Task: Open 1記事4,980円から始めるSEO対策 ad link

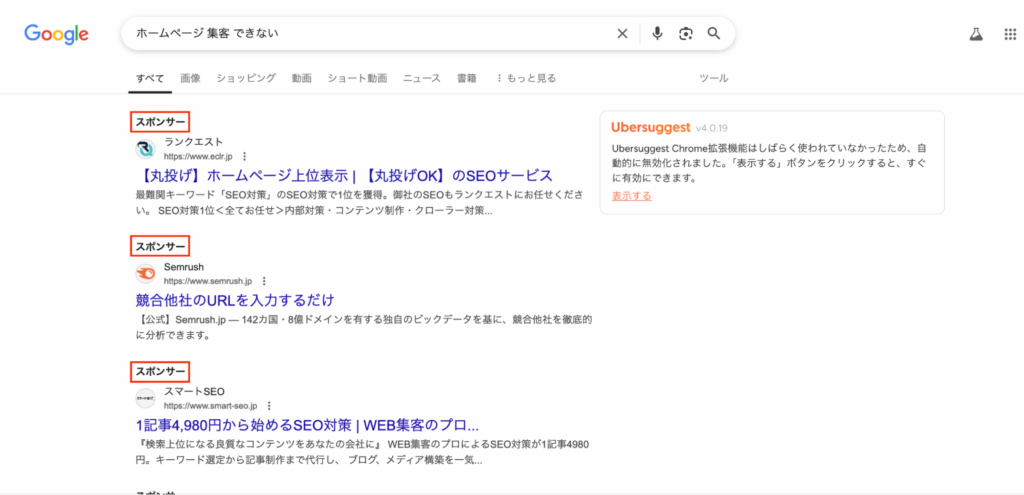Action: [x=308, y=425]
